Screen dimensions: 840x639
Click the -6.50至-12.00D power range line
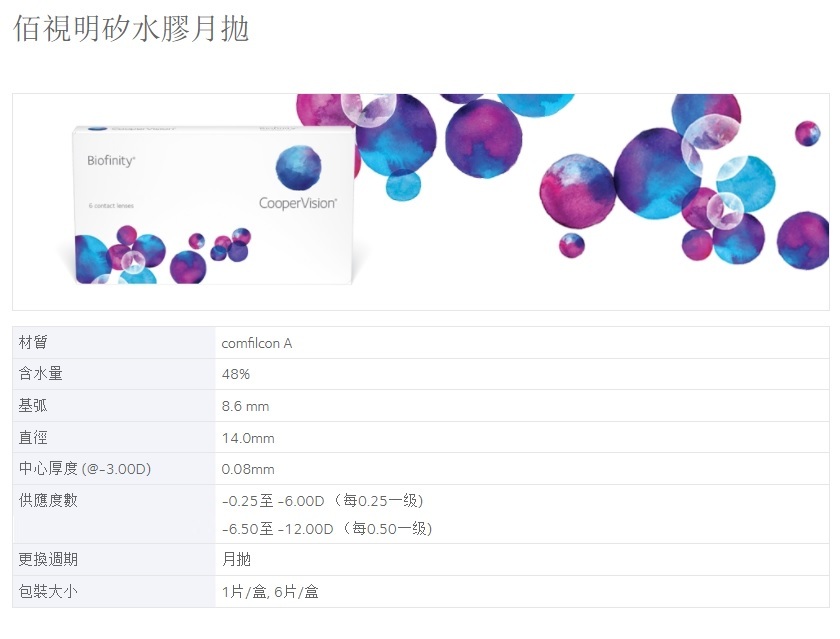coord(327,528)
